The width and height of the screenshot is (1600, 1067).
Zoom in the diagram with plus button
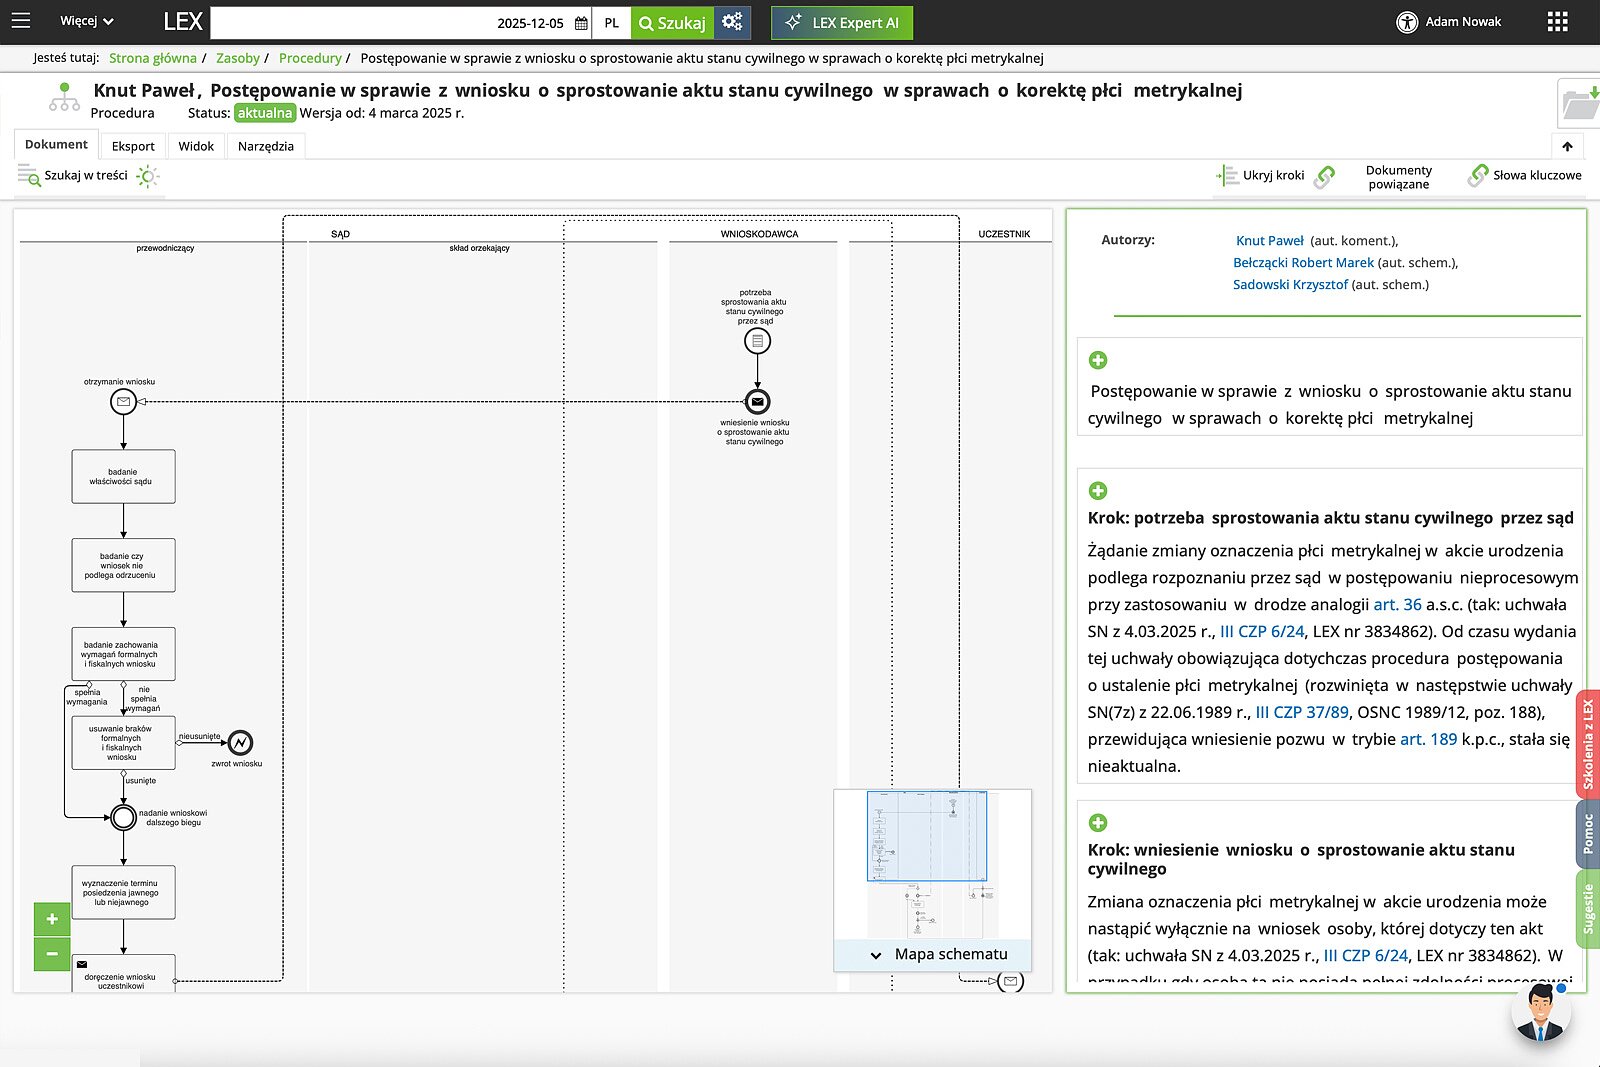click(52, 919)
